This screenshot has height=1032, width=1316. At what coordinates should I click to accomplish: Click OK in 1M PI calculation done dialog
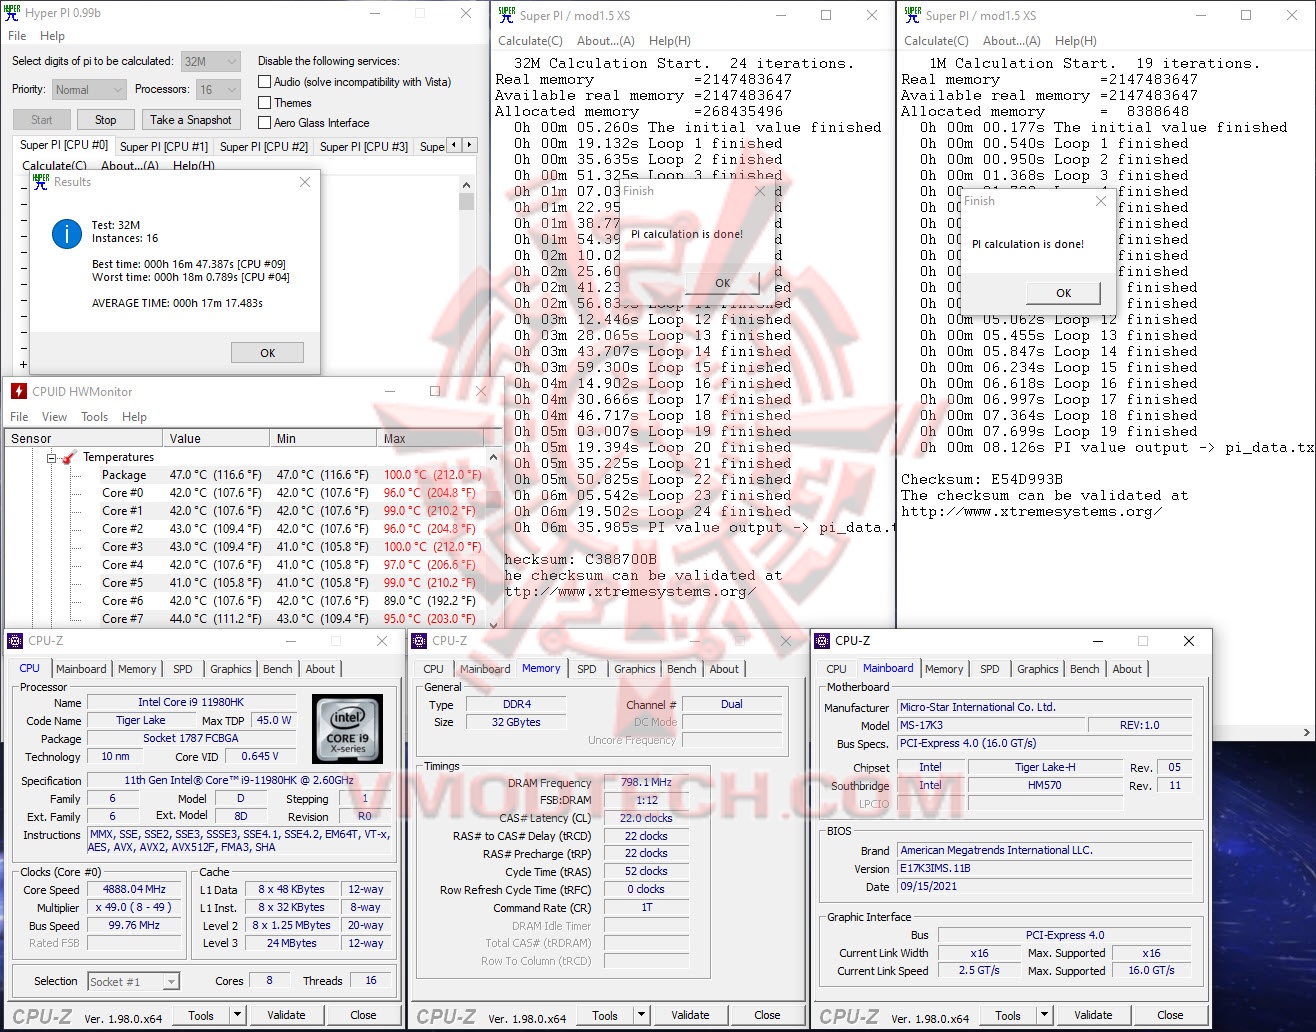point(1063,293)
